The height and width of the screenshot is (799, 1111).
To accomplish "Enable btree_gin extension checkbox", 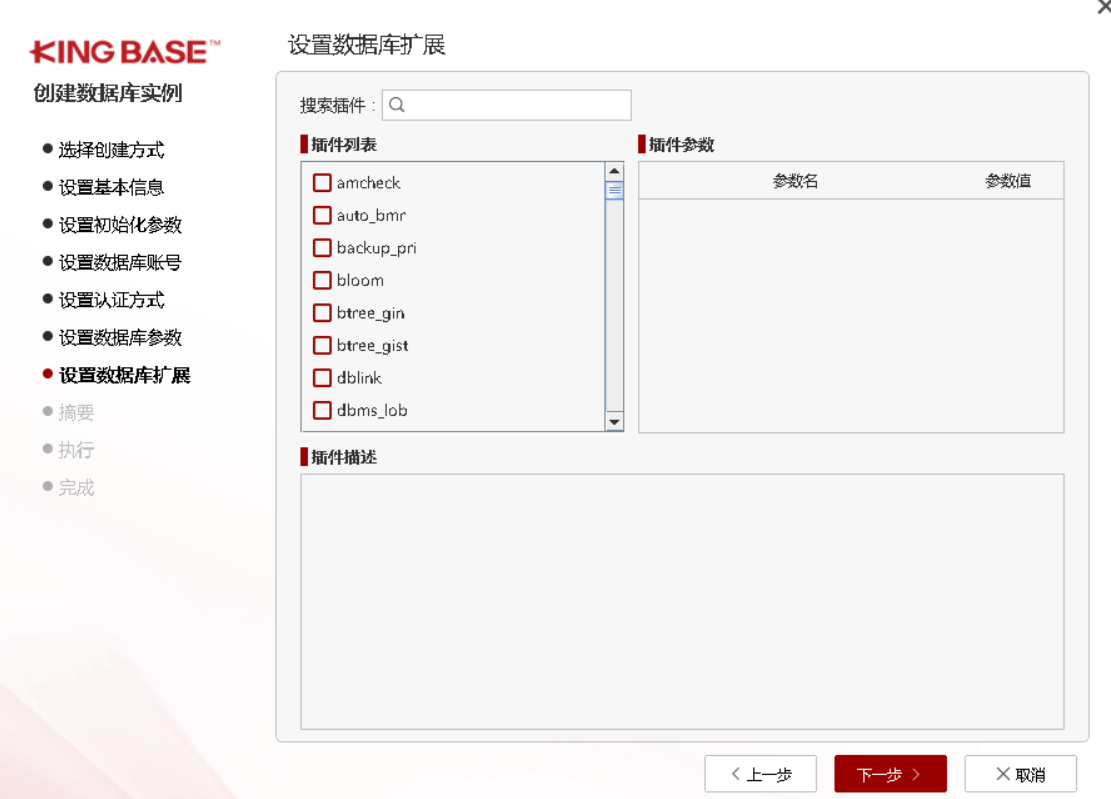I will point(322,313).
